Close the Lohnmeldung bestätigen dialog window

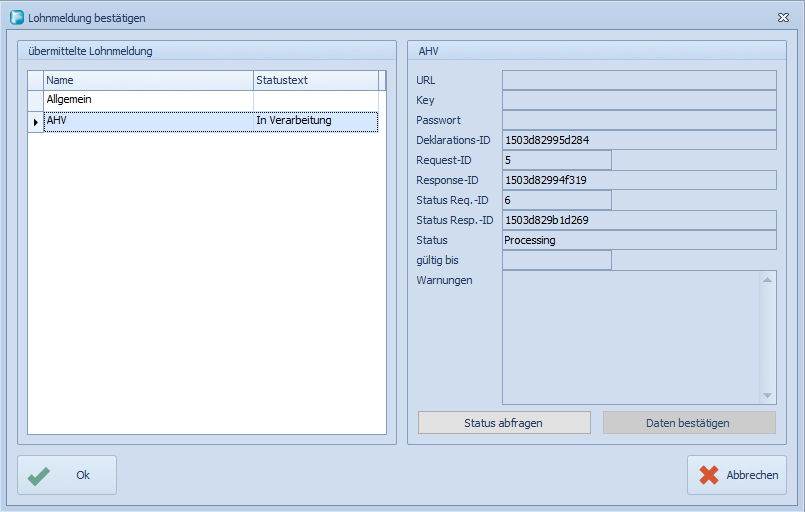point(783,17)
